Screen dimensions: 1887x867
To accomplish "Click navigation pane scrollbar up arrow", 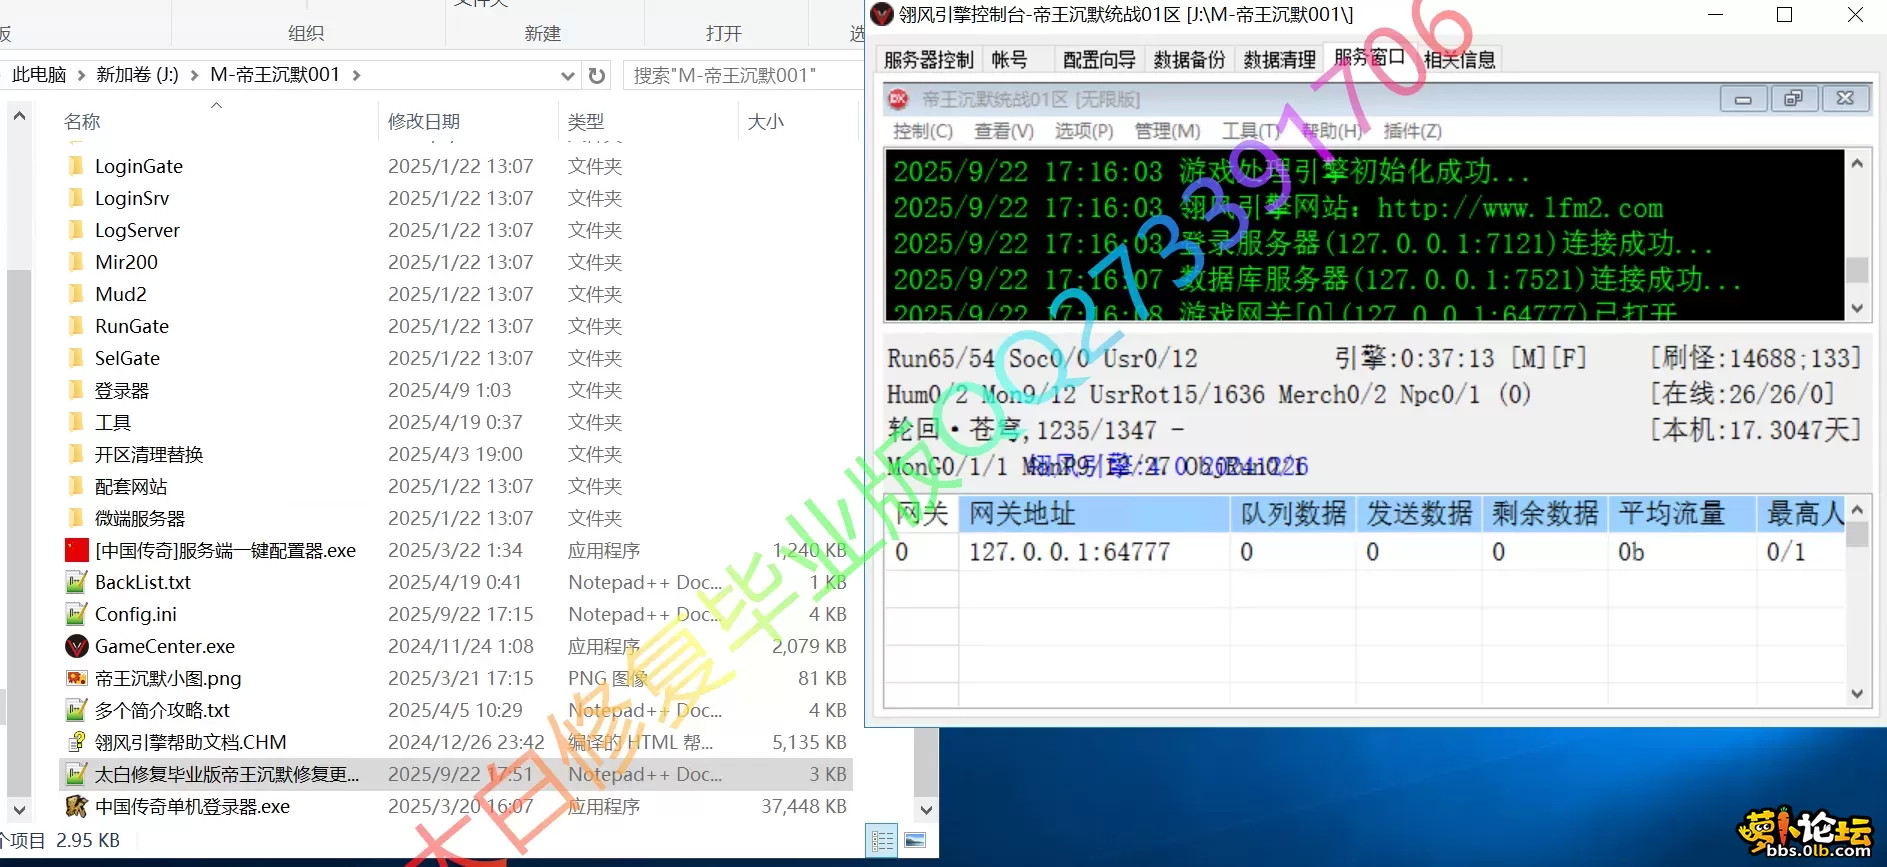I will (18, 116).
